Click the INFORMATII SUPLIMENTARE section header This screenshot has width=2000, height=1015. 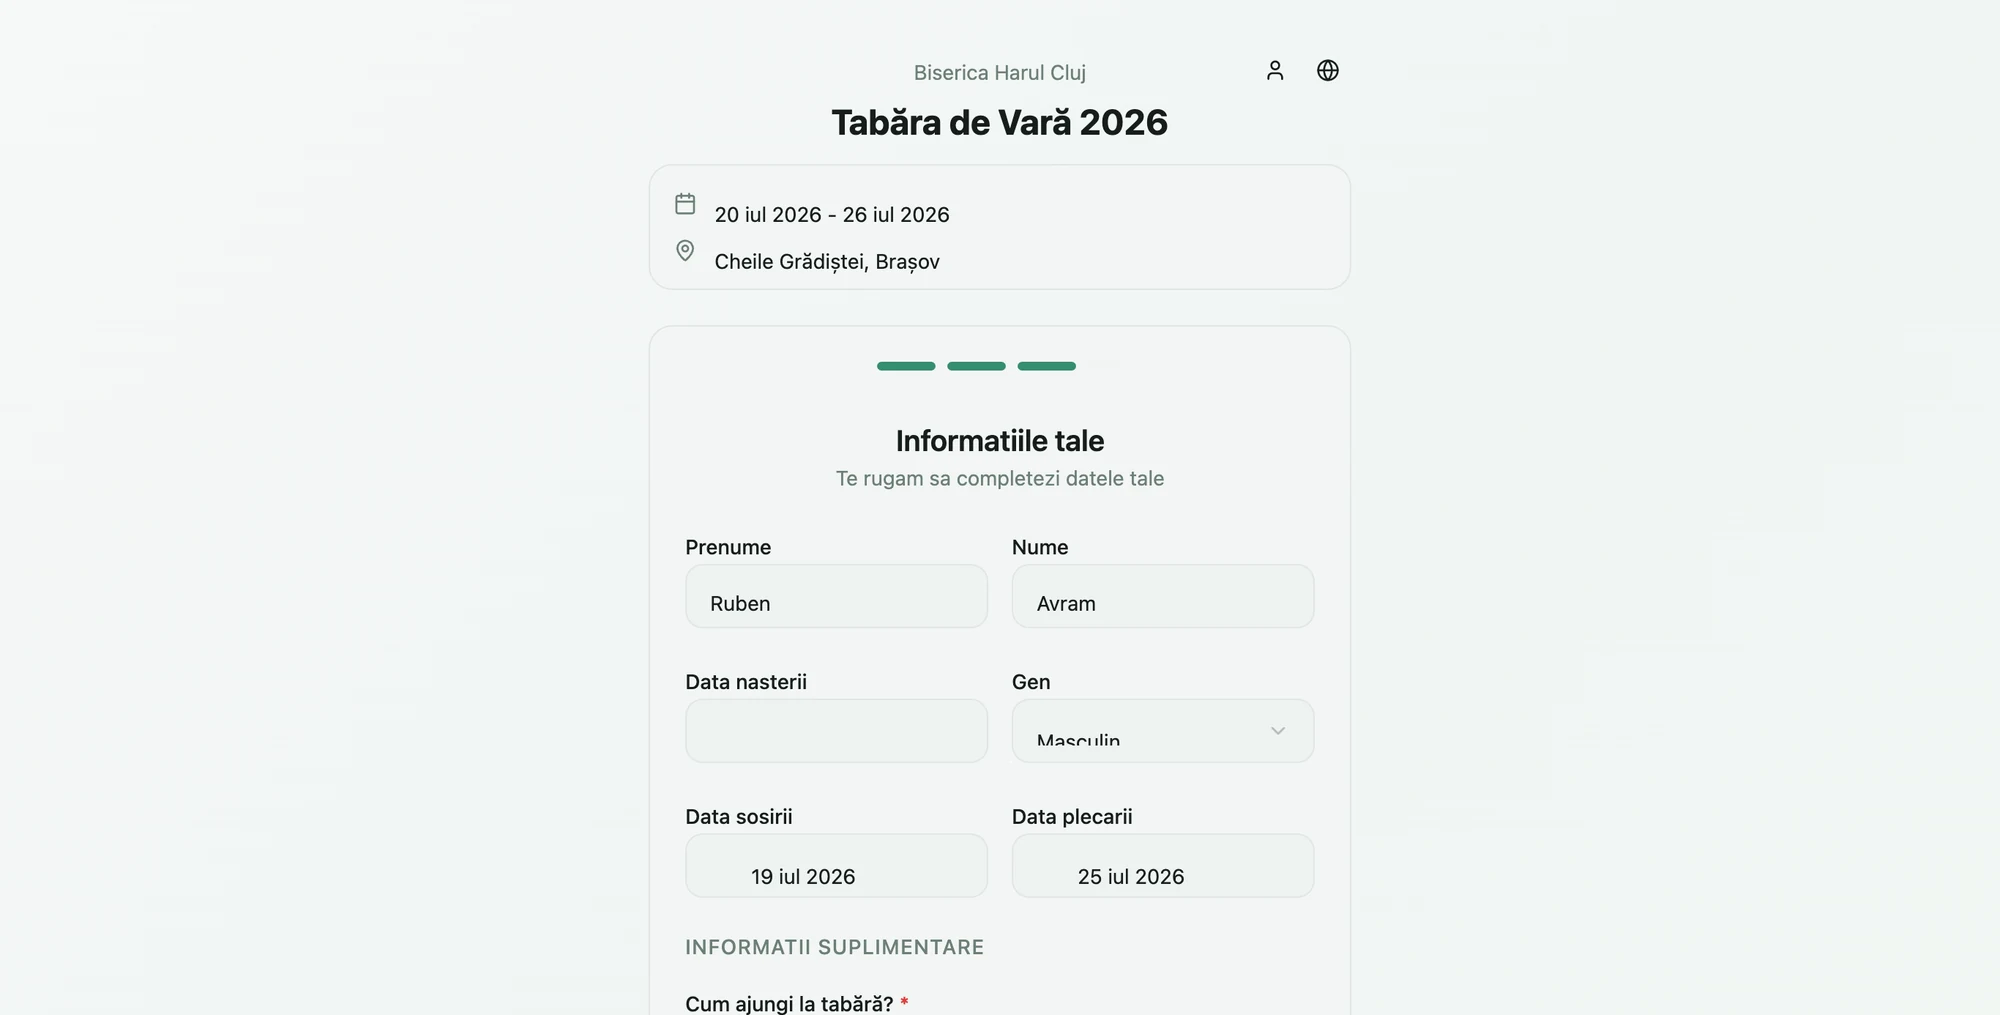point(835,947)
